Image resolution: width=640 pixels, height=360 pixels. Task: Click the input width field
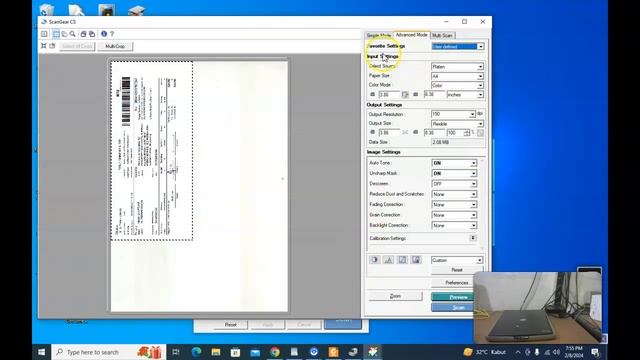(x=389, y=95)
